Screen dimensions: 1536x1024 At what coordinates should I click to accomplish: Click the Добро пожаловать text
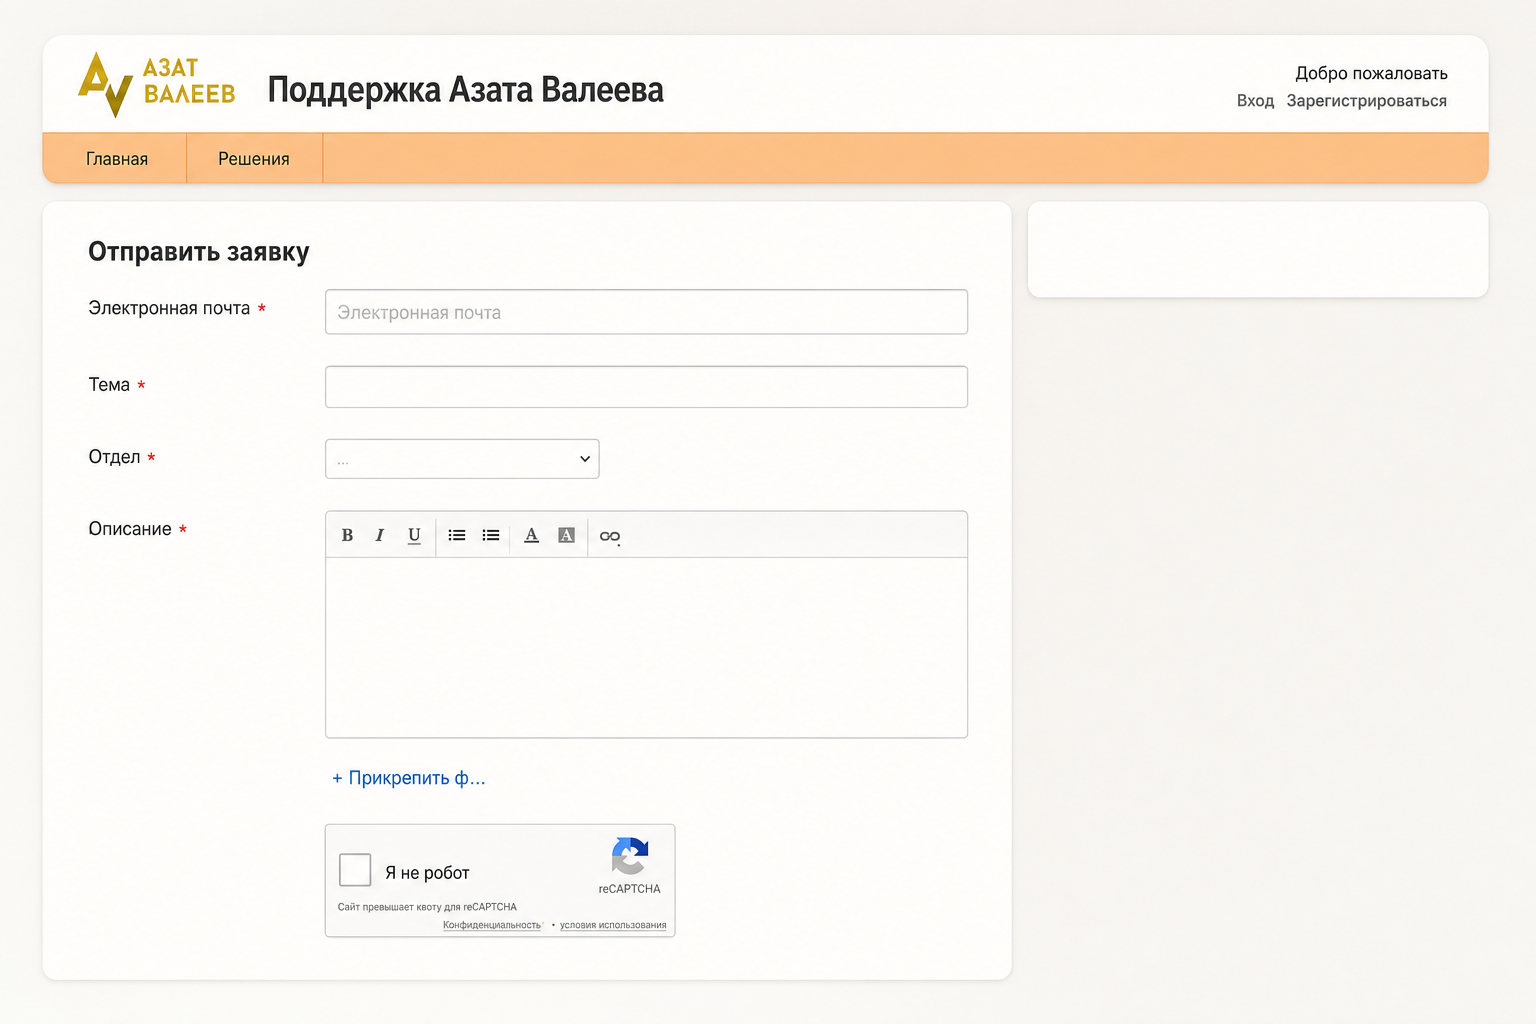pos(1371,73)
